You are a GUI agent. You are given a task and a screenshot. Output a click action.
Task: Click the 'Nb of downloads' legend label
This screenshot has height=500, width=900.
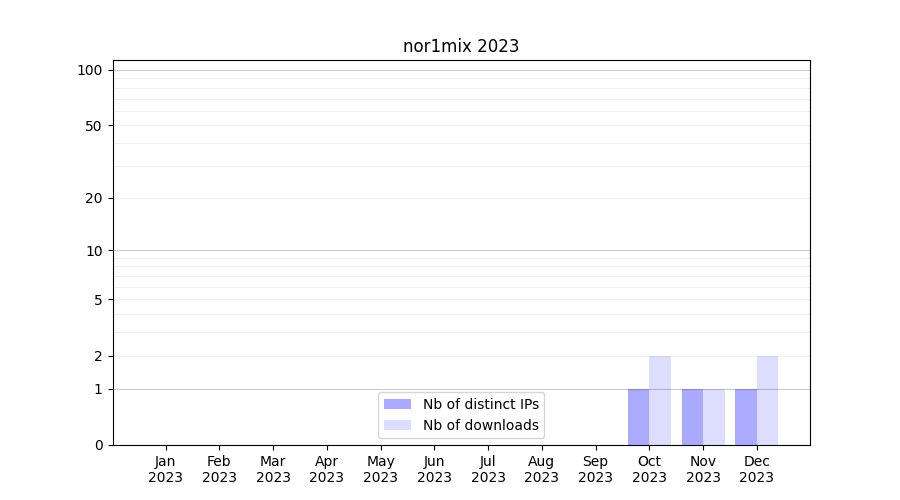[x=480, y=425]
